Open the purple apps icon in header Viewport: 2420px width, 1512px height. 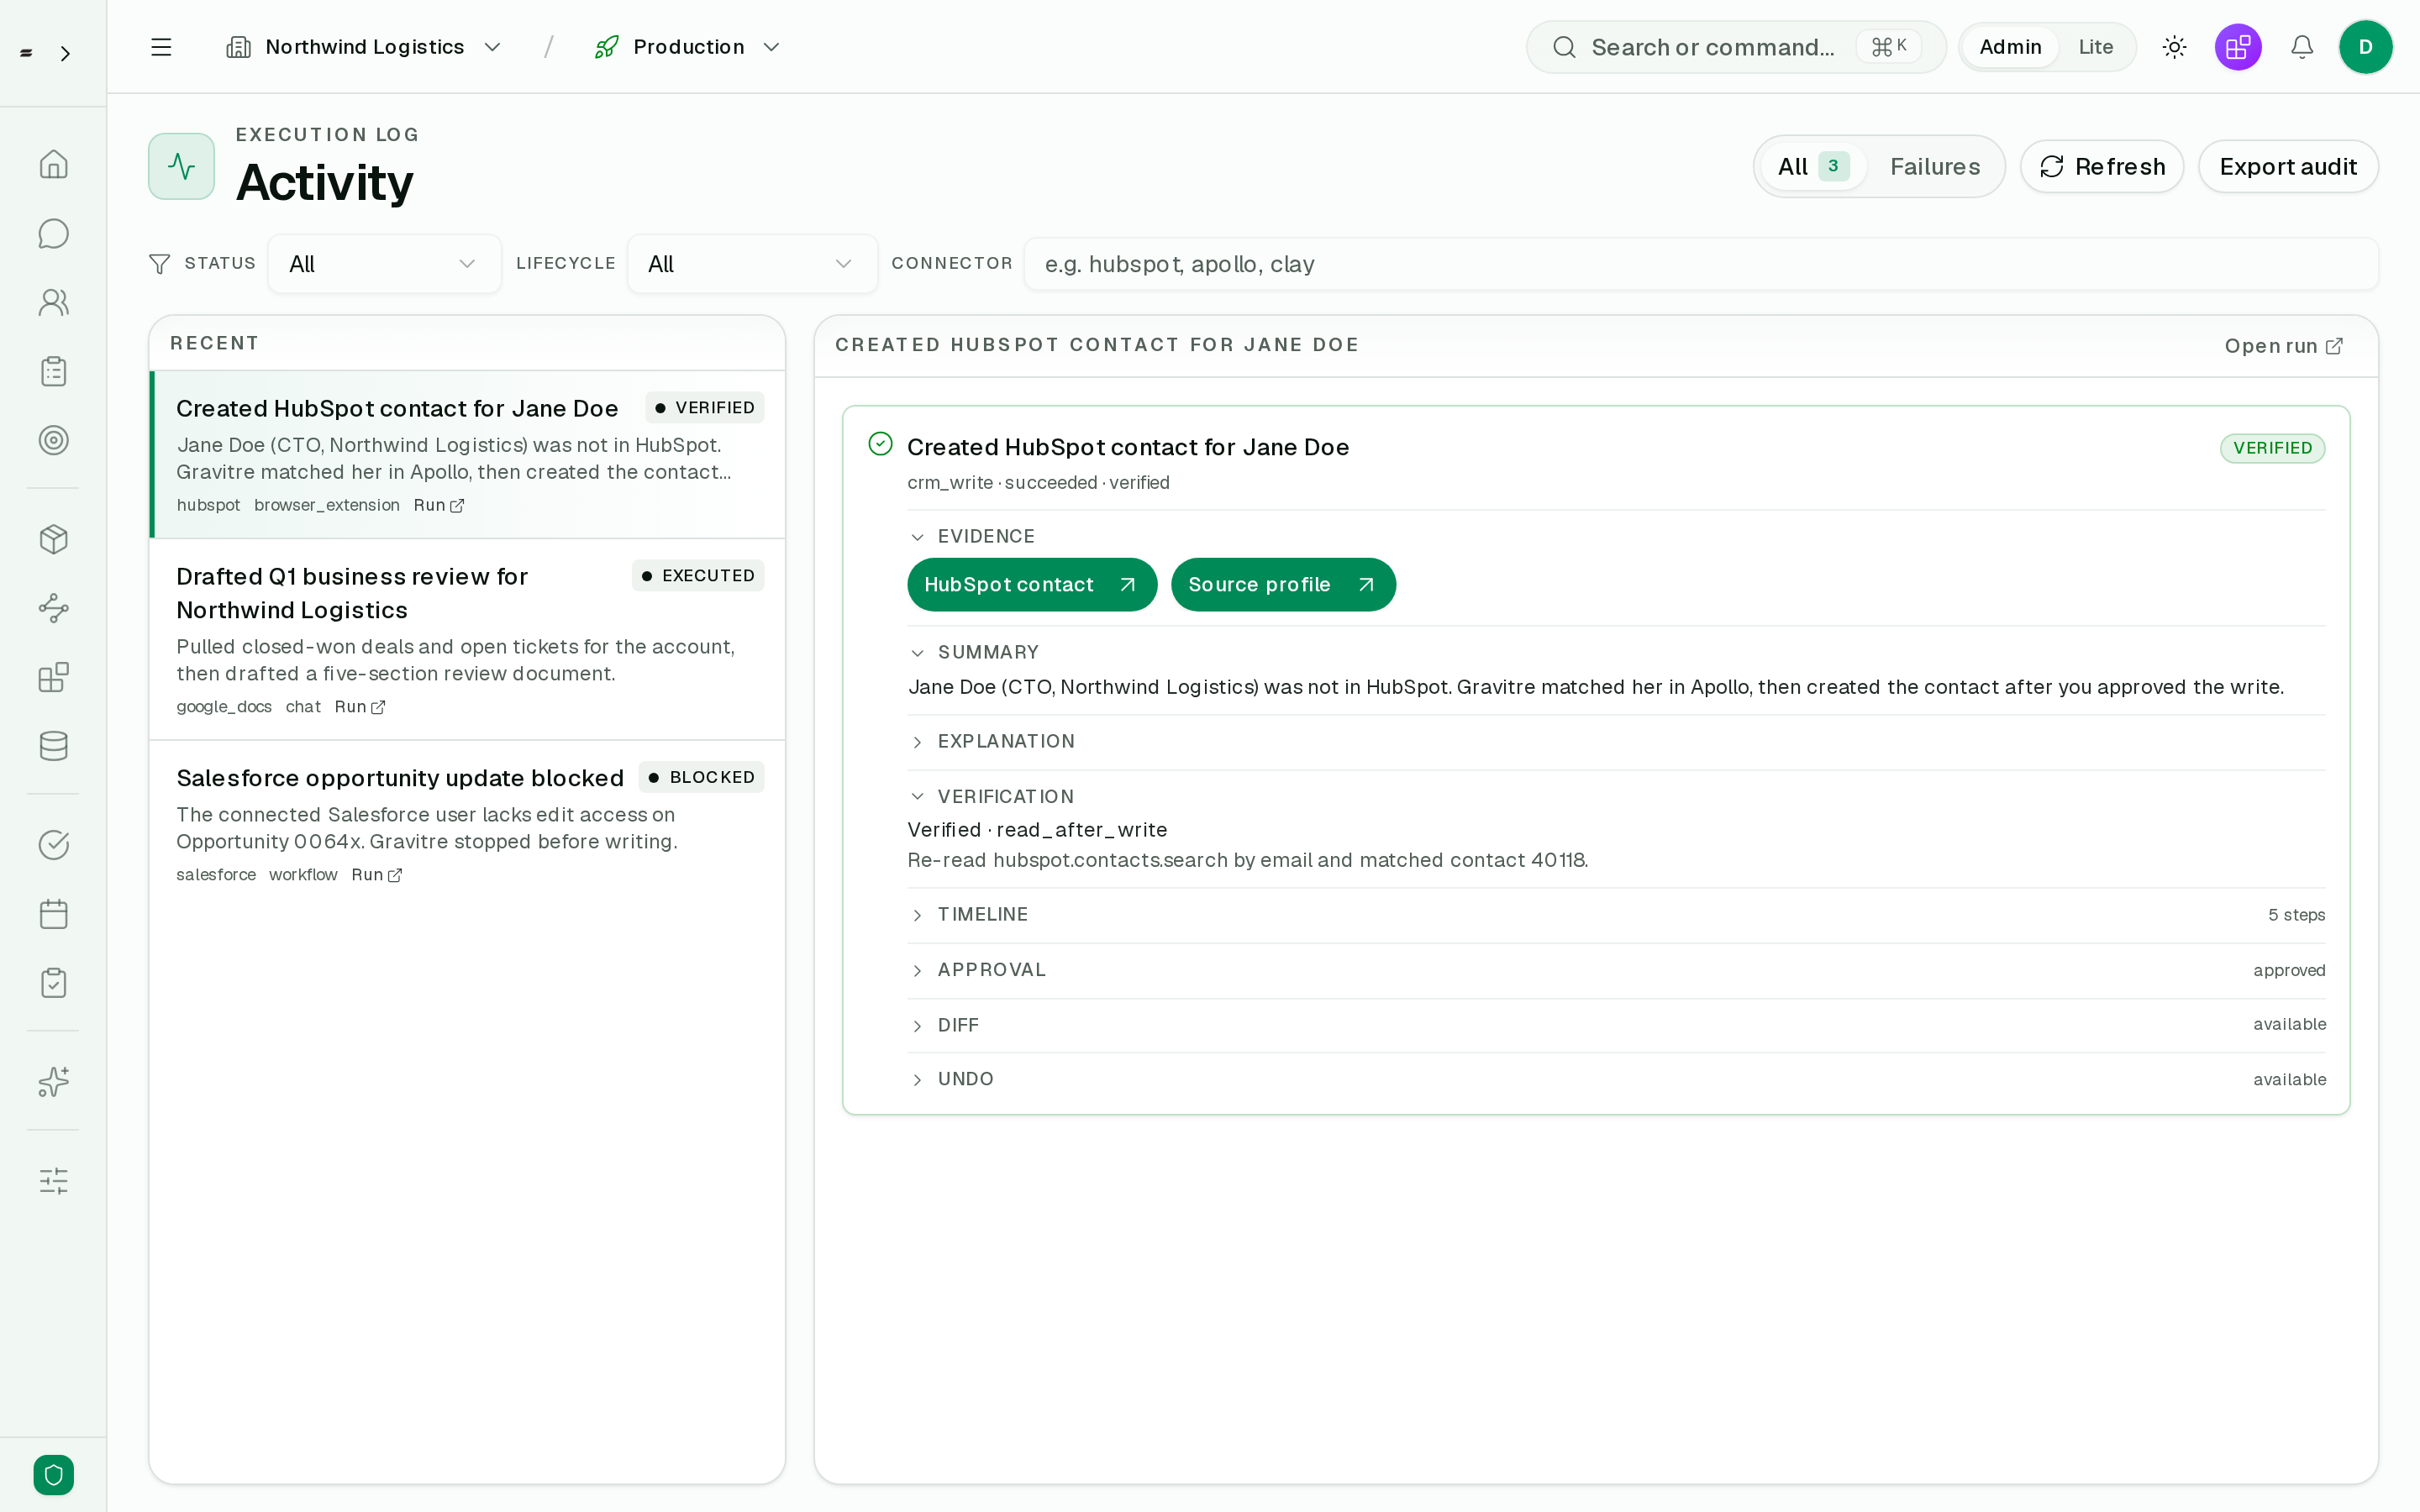click(x=2238, y=47)
